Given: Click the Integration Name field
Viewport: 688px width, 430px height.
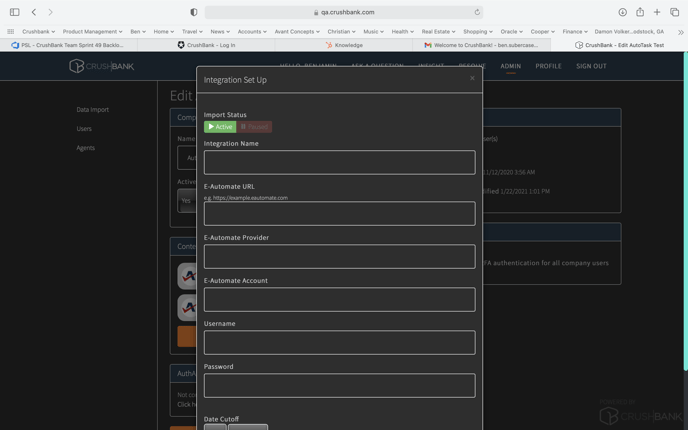Looking at the screenshot, I should point(340,162).
